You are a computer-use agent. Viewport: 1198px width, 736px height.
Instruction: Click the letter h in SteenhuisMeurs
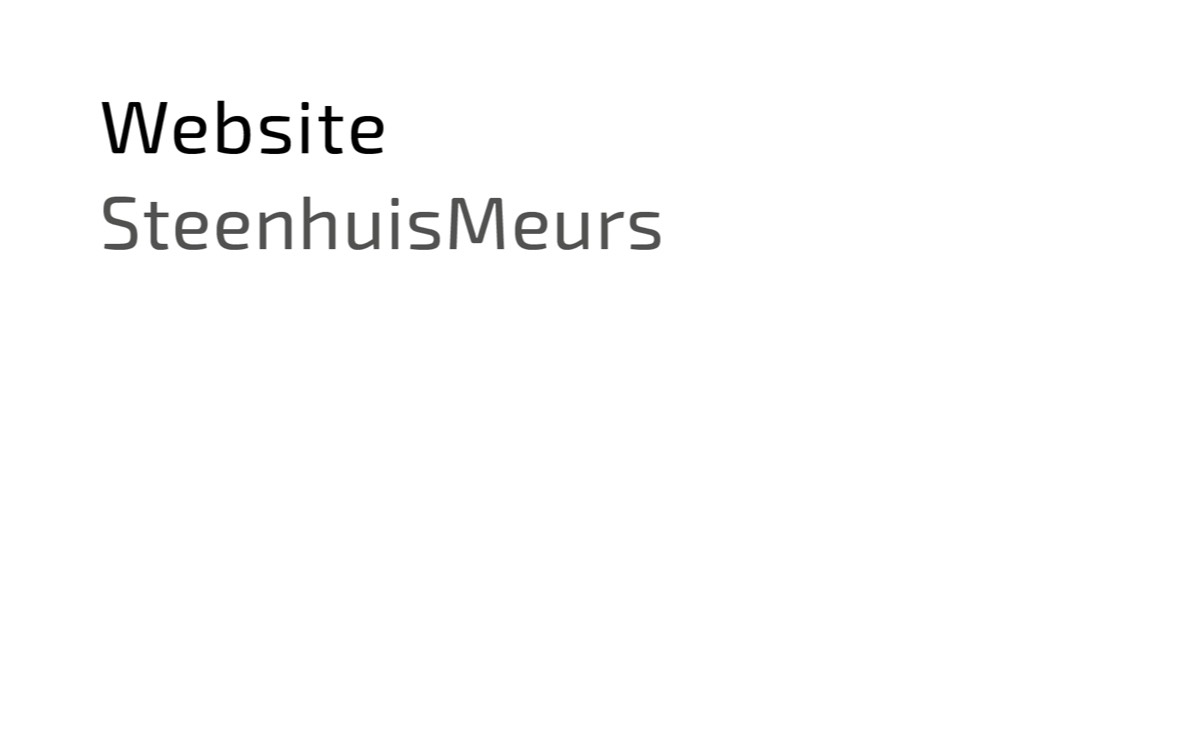tap(320, 222)
